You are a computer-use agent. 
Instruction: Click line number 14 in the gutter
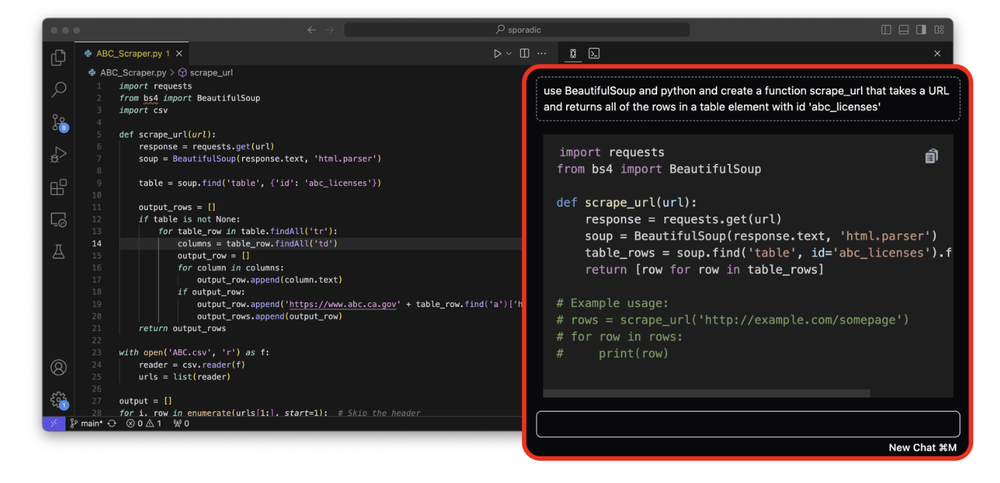coord(96,244)
